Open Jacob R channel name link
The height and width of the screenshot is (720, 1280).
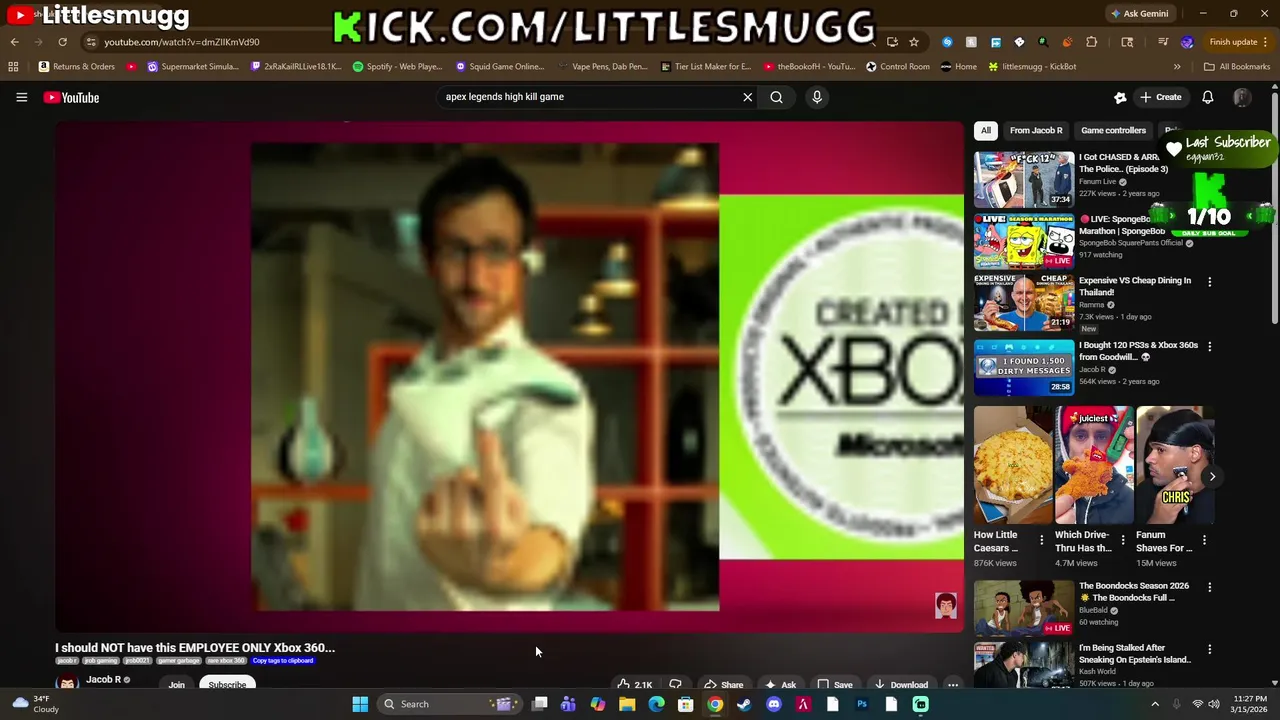tap(103, 679)
